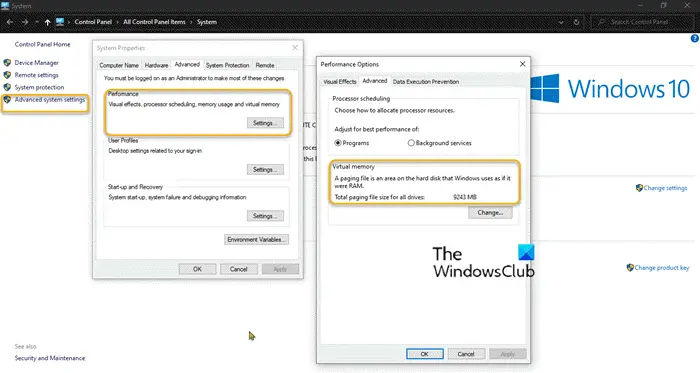Open the Start-up and Recovery Settings button
Viewport: 700px width, 373px height.
pos(265,216)
